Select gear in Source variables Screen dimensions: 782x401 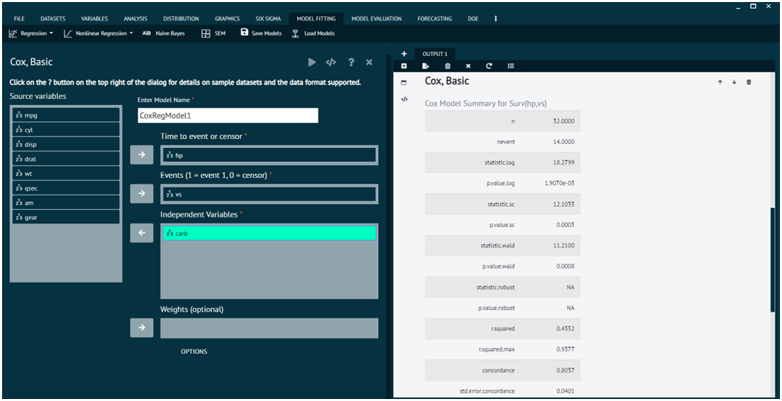pos(66,217)
